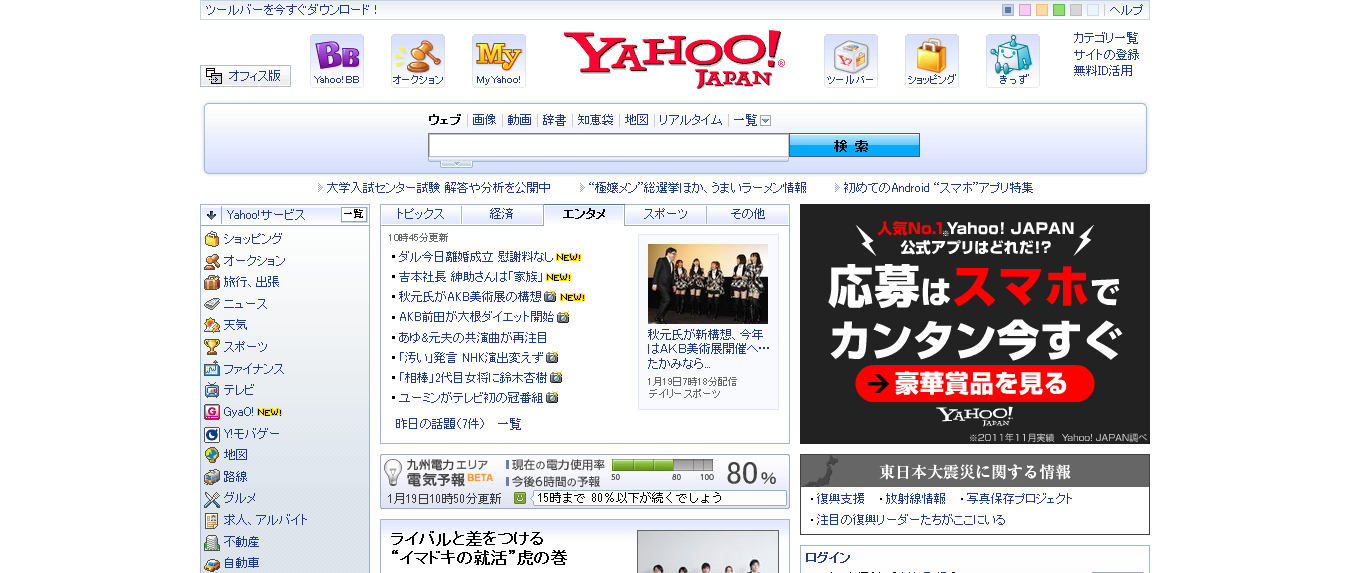Screen dimensions: 1349x573
Task: Open the きっず robot icon
Action: coord(1012,61)
